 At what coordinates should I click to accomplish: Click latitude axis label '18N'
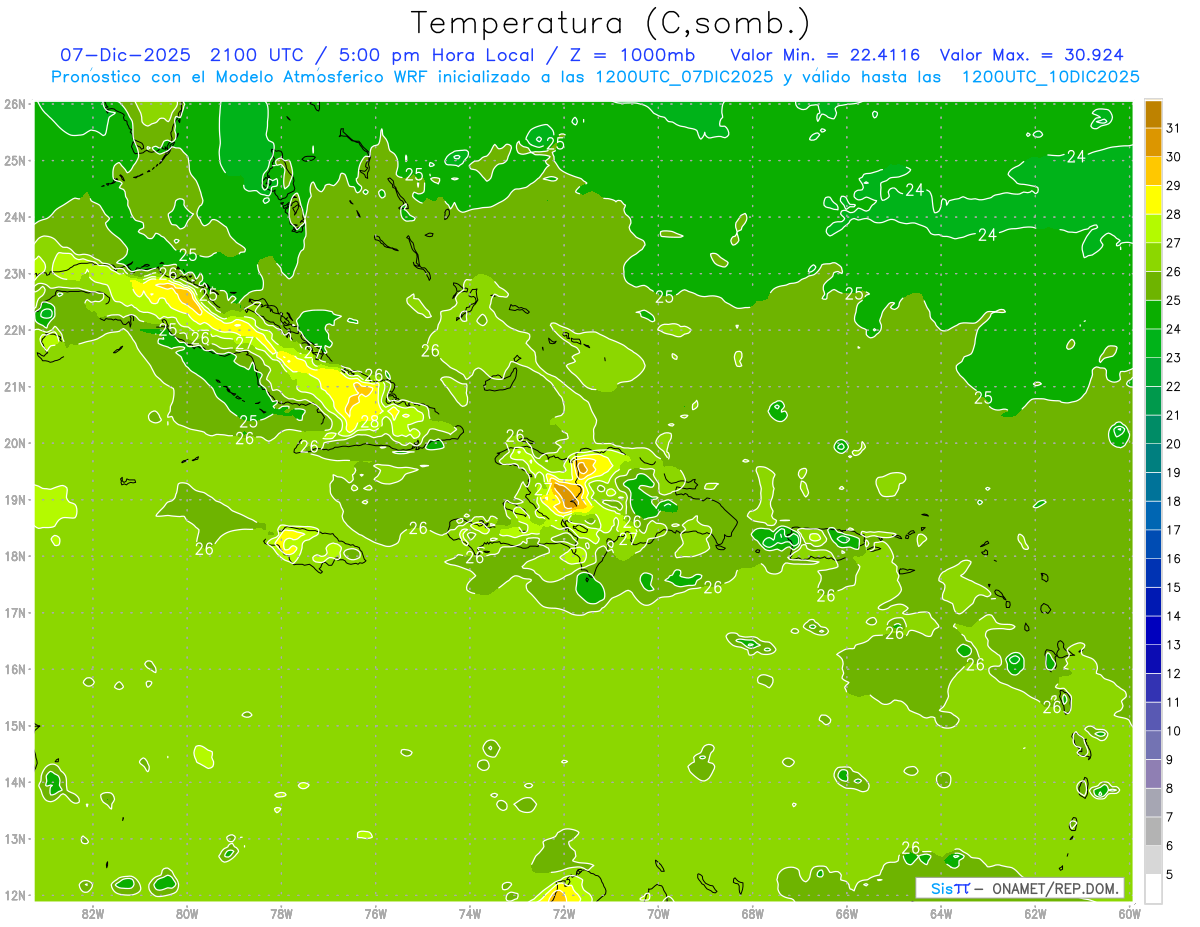pyautogui.click(x=15, y=556)
